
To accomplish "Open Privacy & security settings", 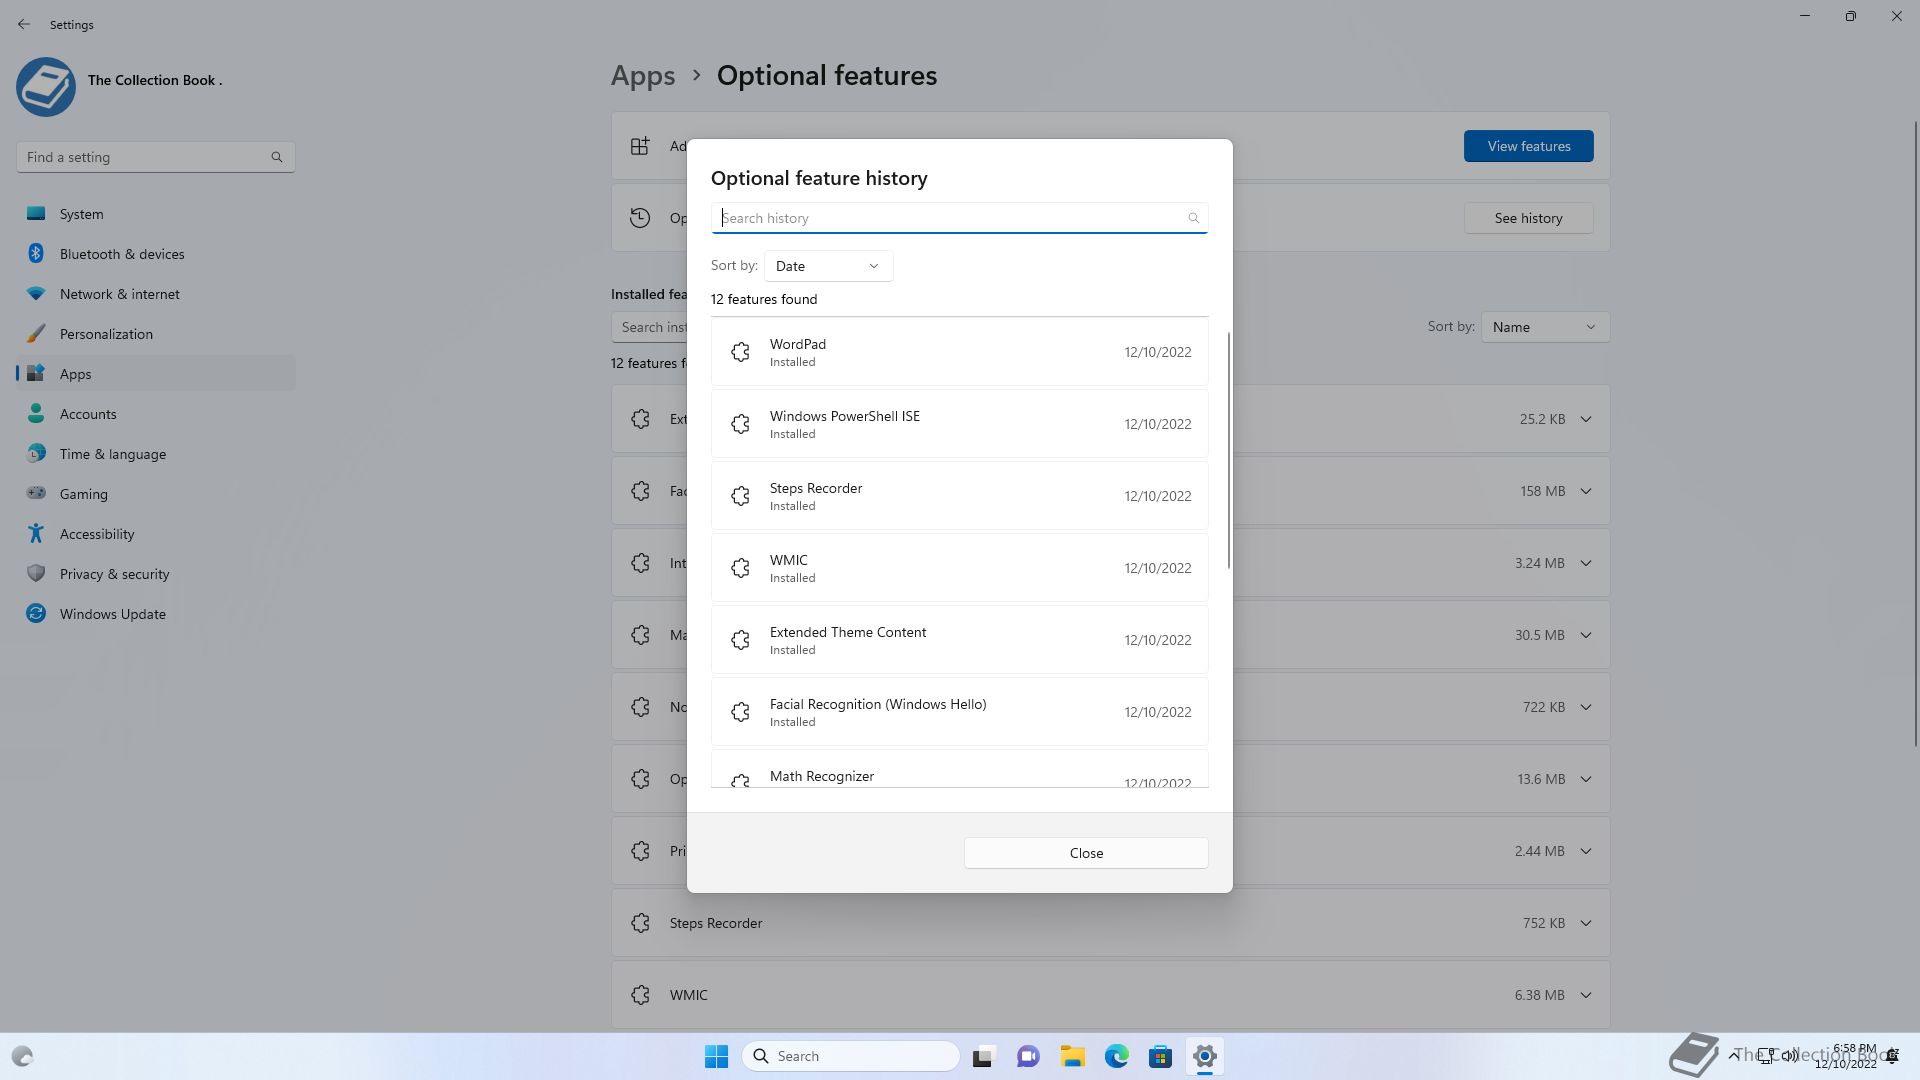I will click(114, 574).
